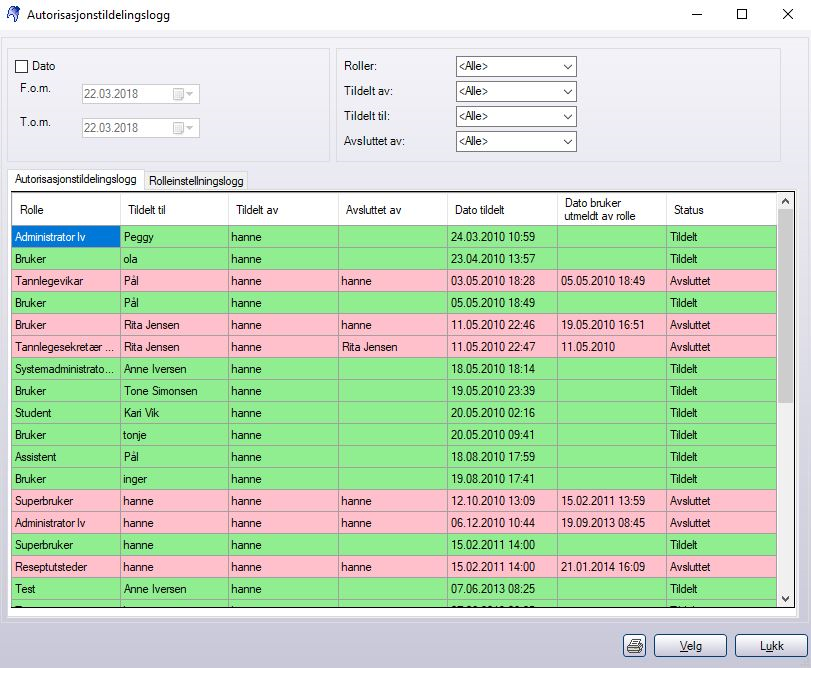The image size is (814, 673).
Task: Switch to Autorisasjonstildelingslogg tab
Action: 76,179
